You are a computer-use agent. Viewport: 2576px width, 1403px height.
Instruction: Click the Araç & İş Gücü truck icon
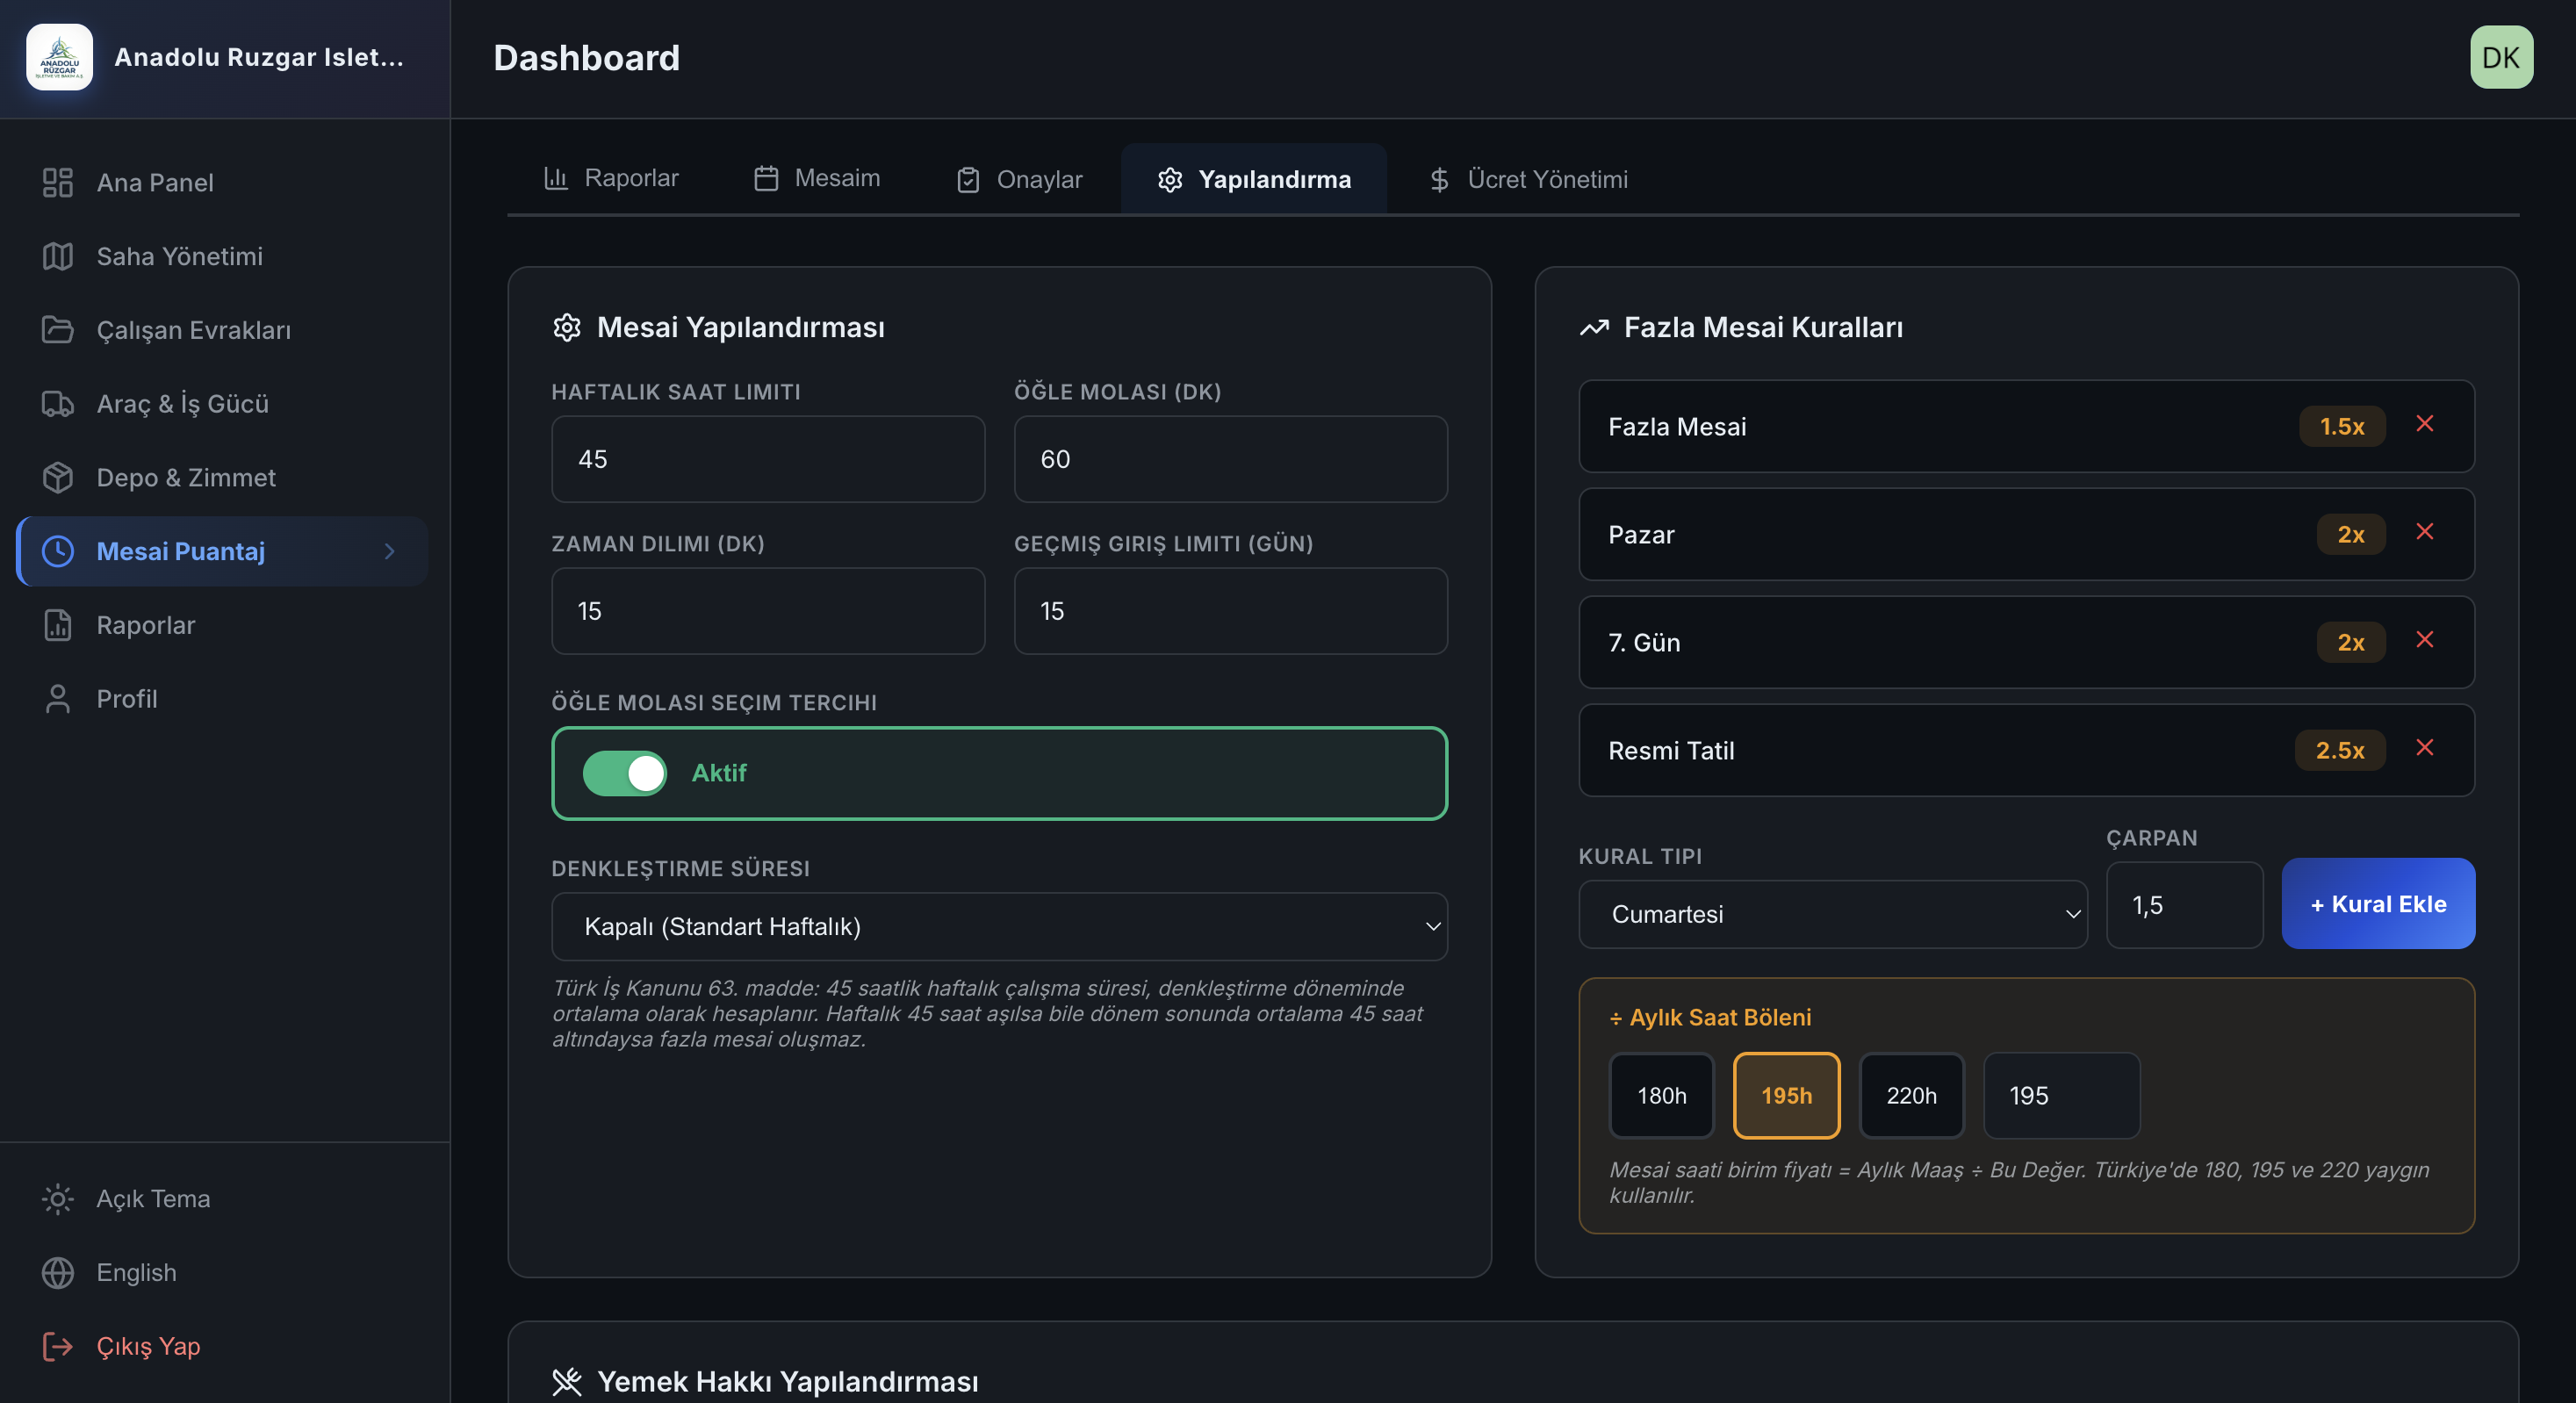[x=58, y=404]
